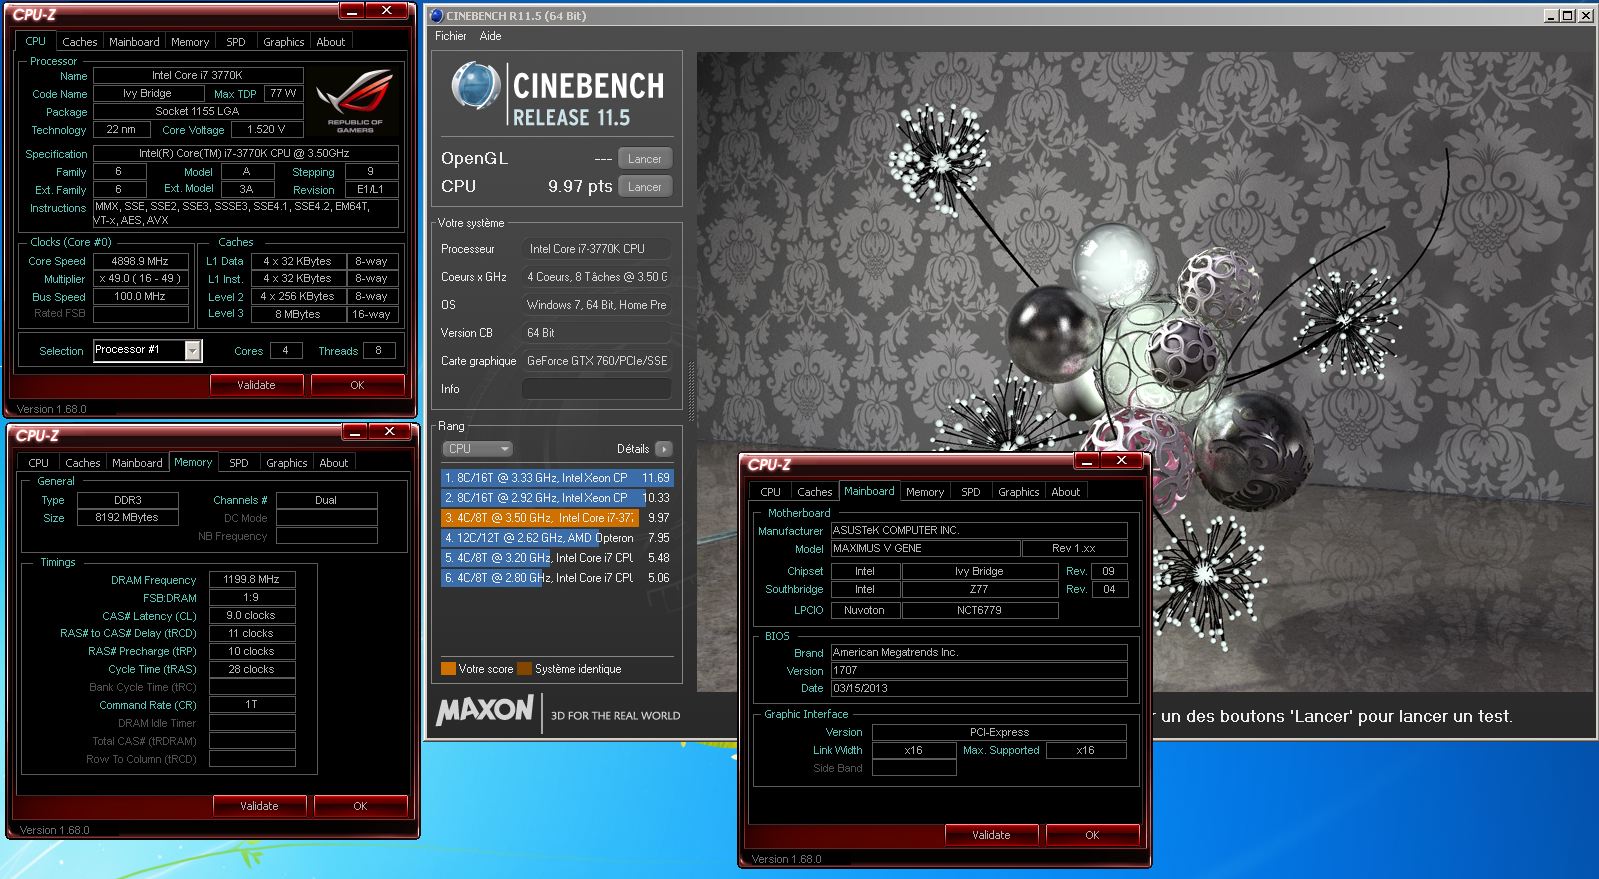Click the Command Rate 1T value

pos(252,705)
